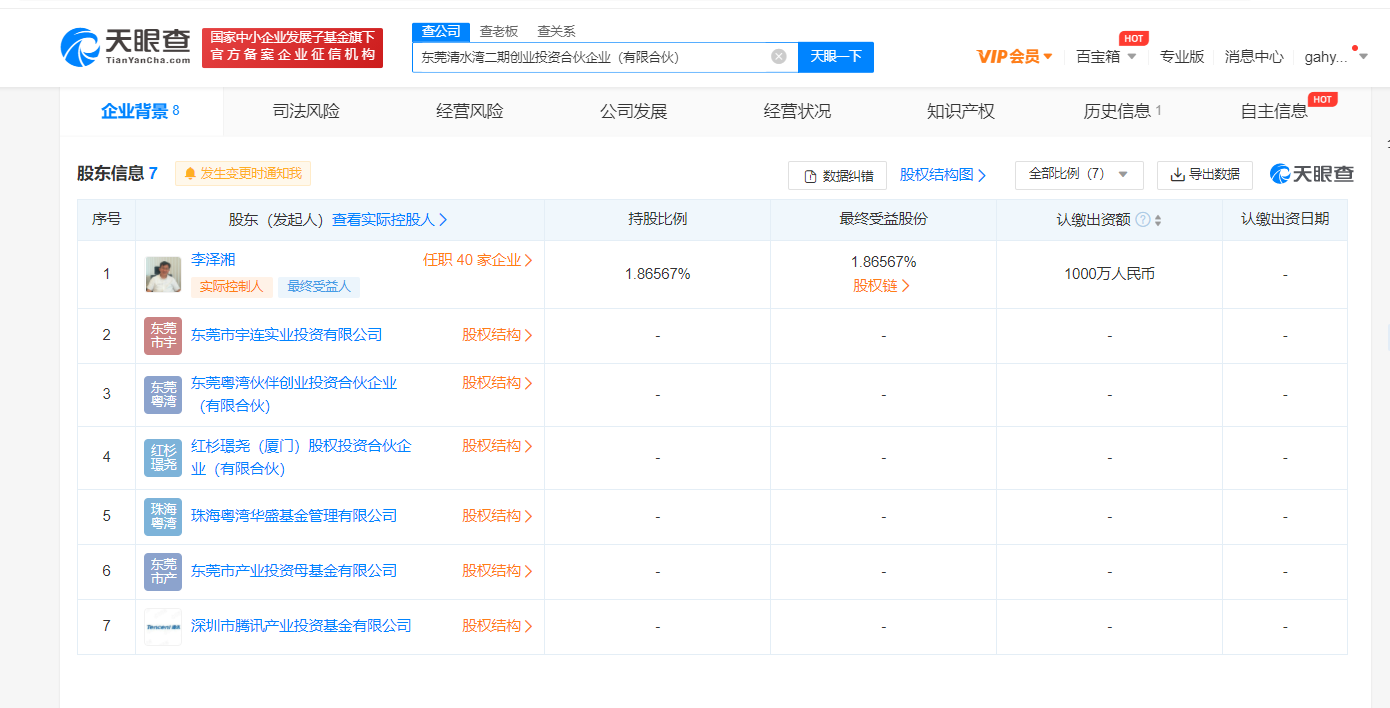The image size is (1390, 708).
Task: Open the VIP会员 dropdown
Action: point(1015,57)
